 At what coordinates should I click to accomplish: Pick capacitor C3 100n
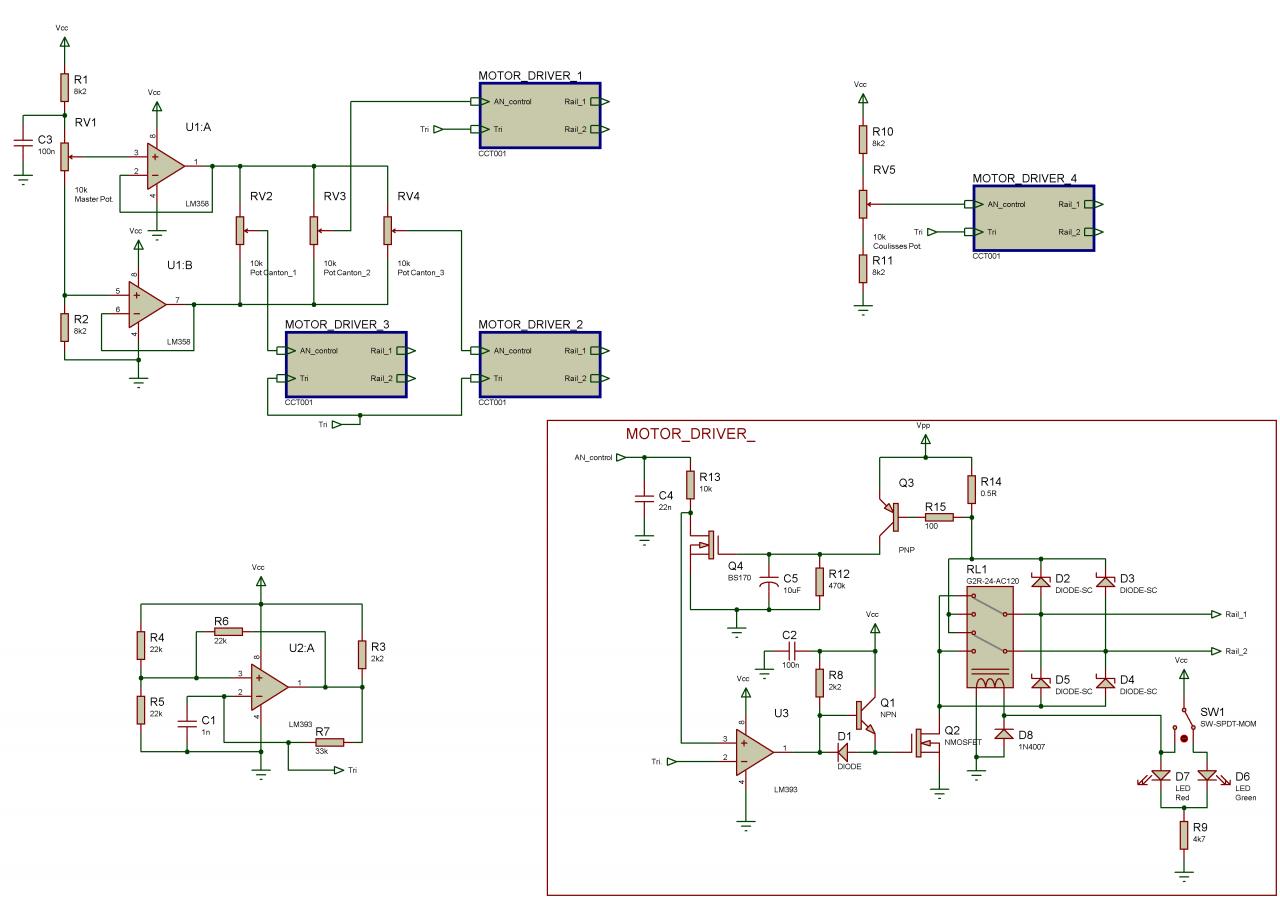coord(22,144)
